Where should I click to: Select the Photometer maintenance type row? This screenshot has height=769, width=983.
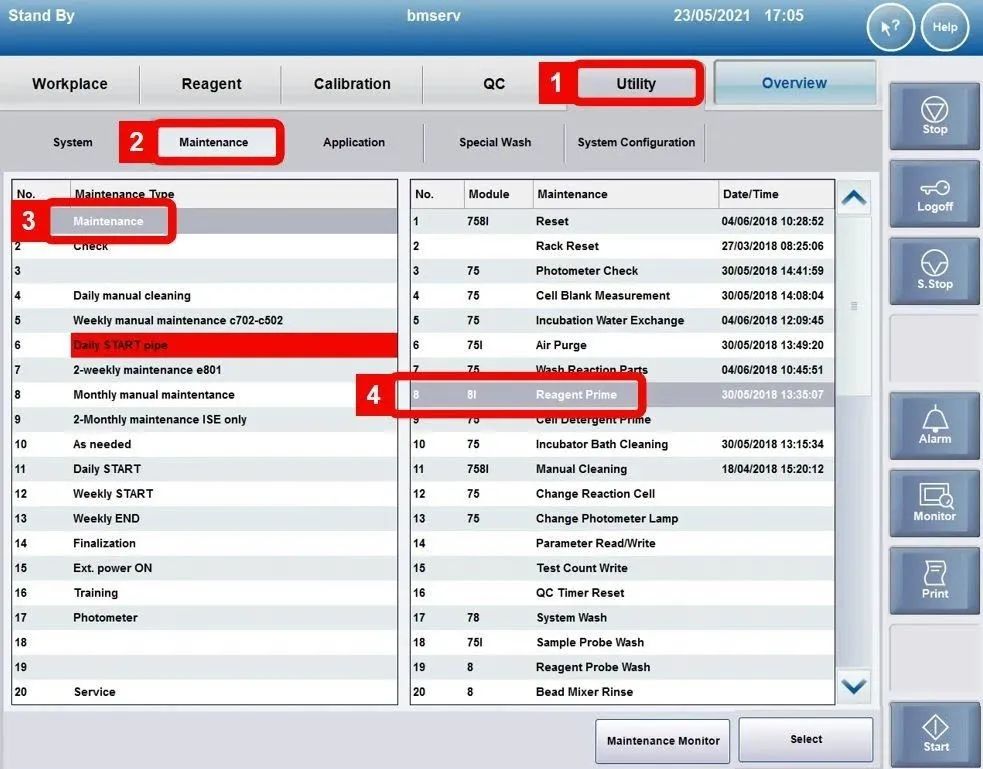click(x=205, y=617)
